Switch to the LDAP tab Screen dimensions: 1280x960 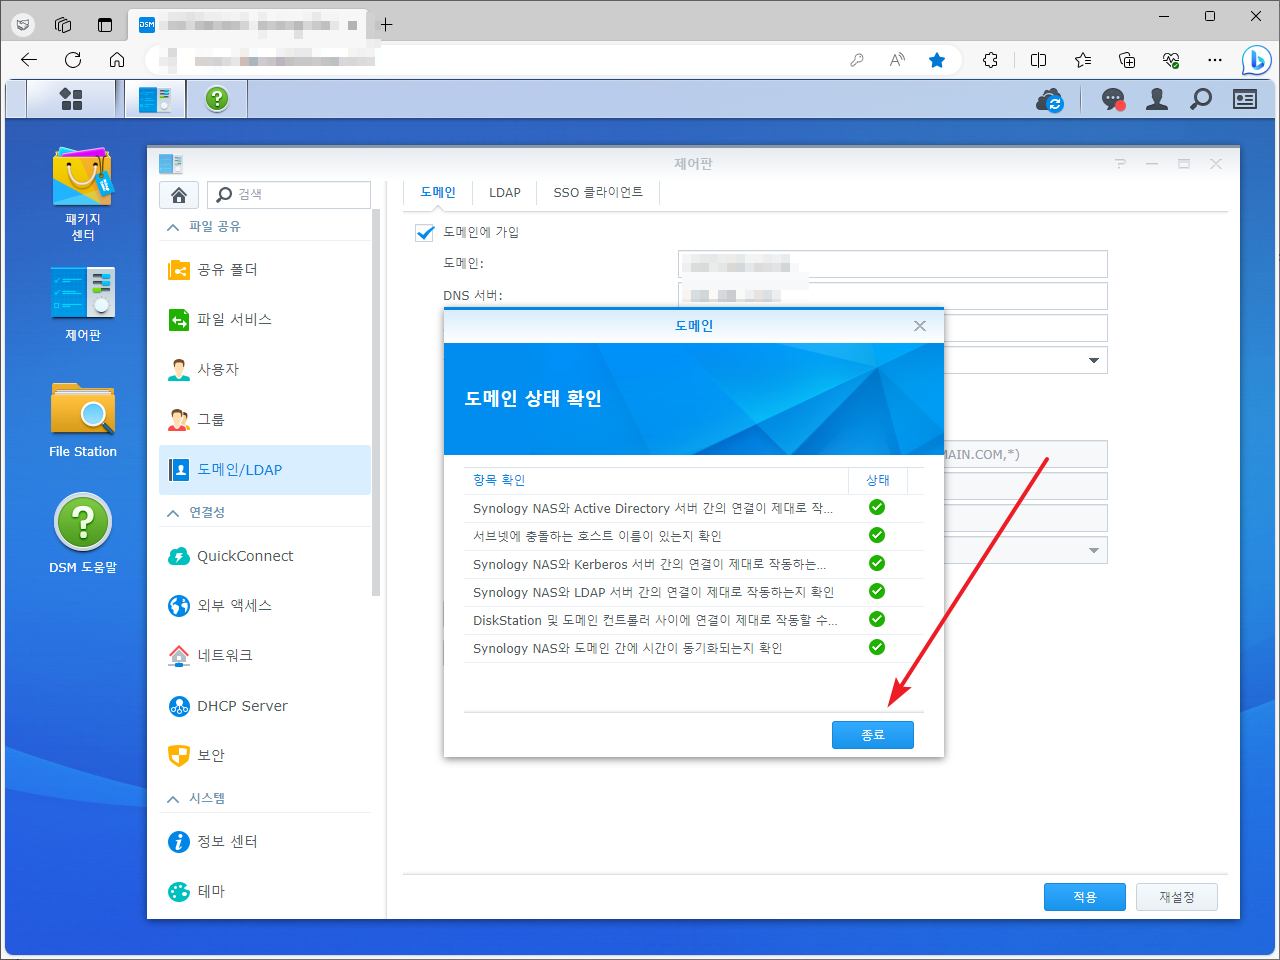505,192
